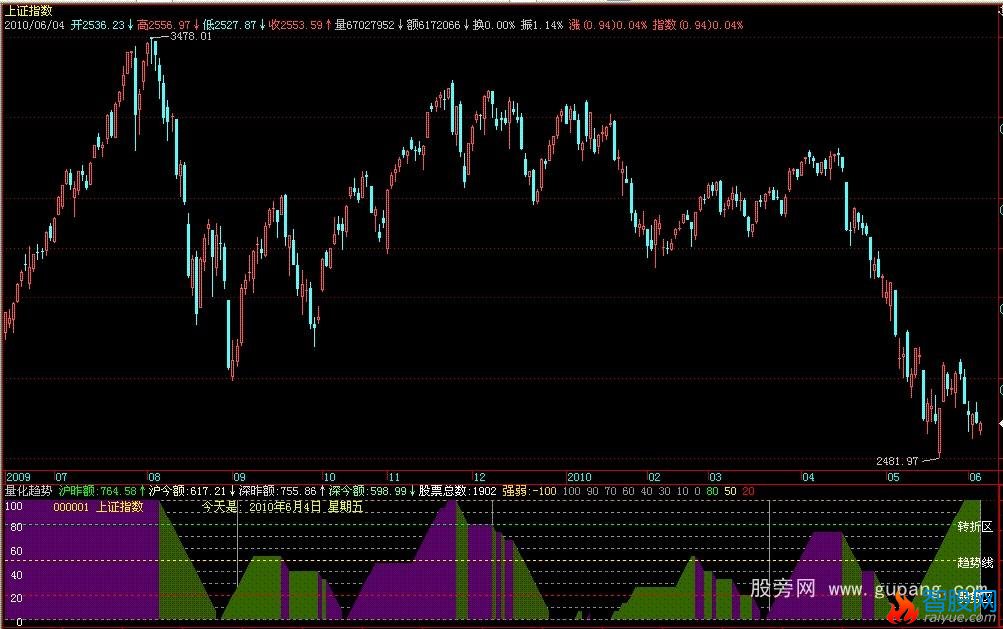Click month 08 on the time axis
The height and width of the screenshot is (629, 1003).
tap(154, 477)
